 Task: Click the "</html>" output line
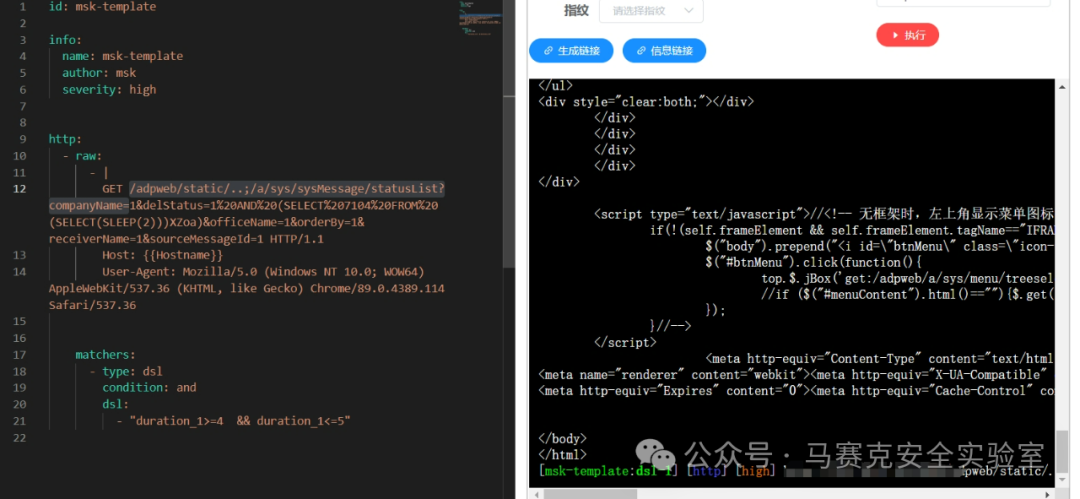562,455
